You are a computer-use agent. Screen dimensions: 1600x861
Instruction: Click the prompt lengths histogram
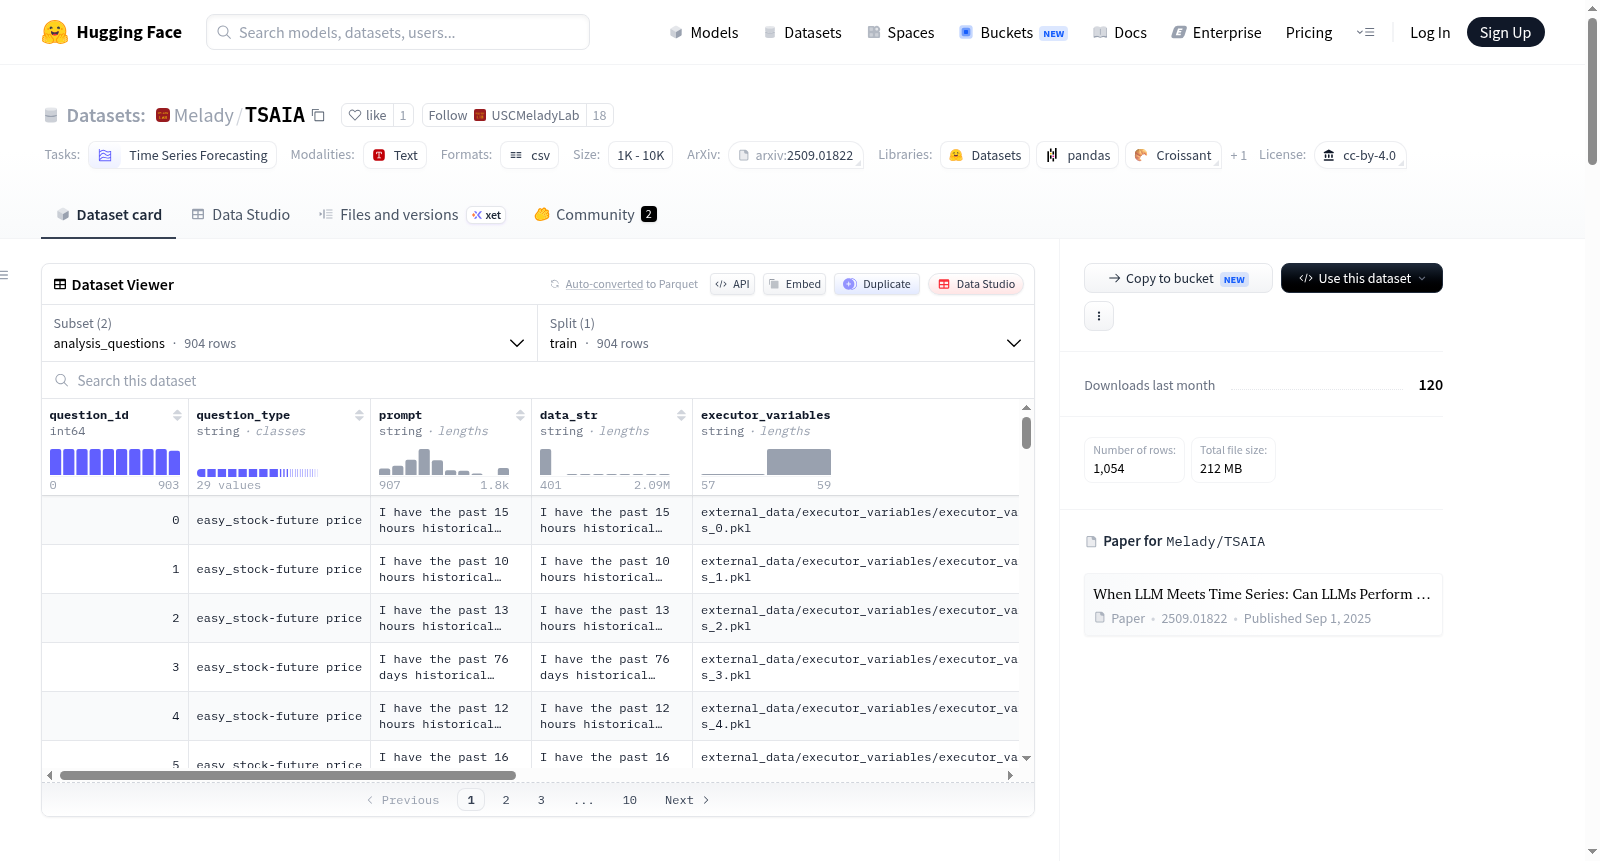pos(444,462)
